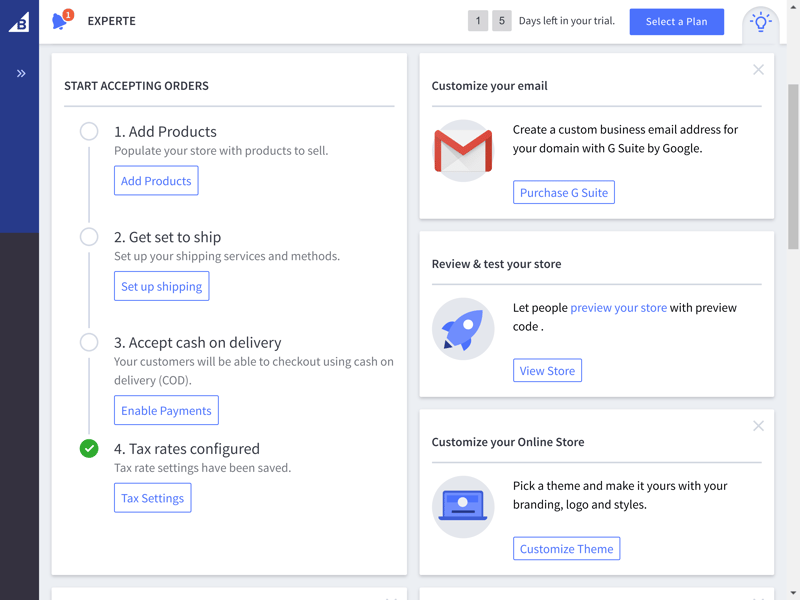Select the Accept cash on delivery step circle
800x600 pixels.
(89, 342)
